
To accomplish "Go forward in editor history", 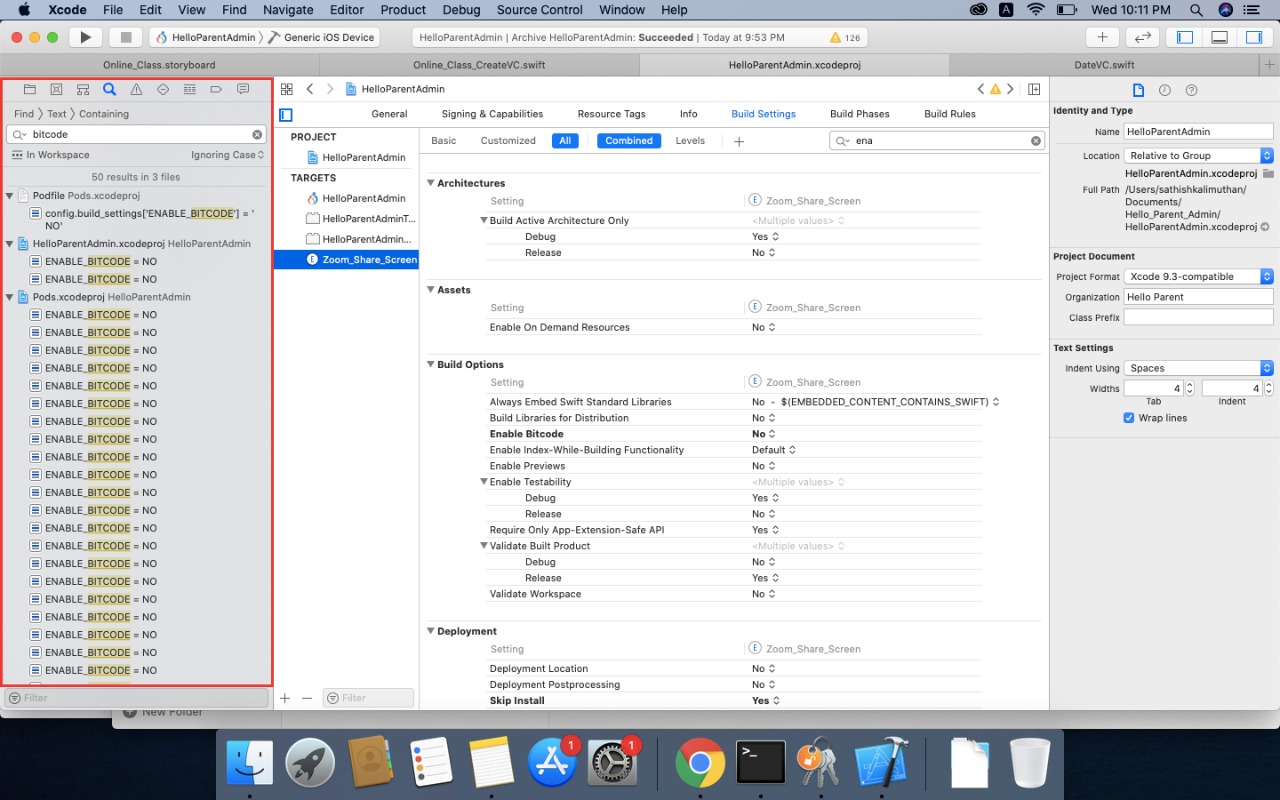I will [330, 89].
